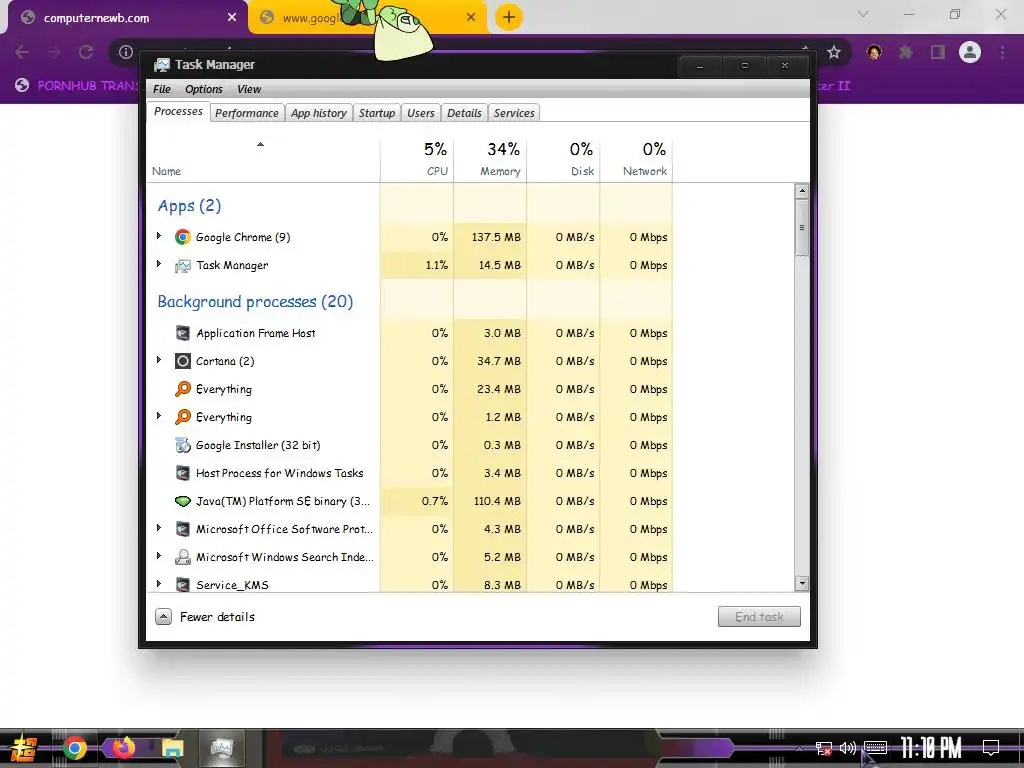The width and height of the screenshot is (1024, 768).
Task: Switch to the App history tab
Action: coord(319,113)
